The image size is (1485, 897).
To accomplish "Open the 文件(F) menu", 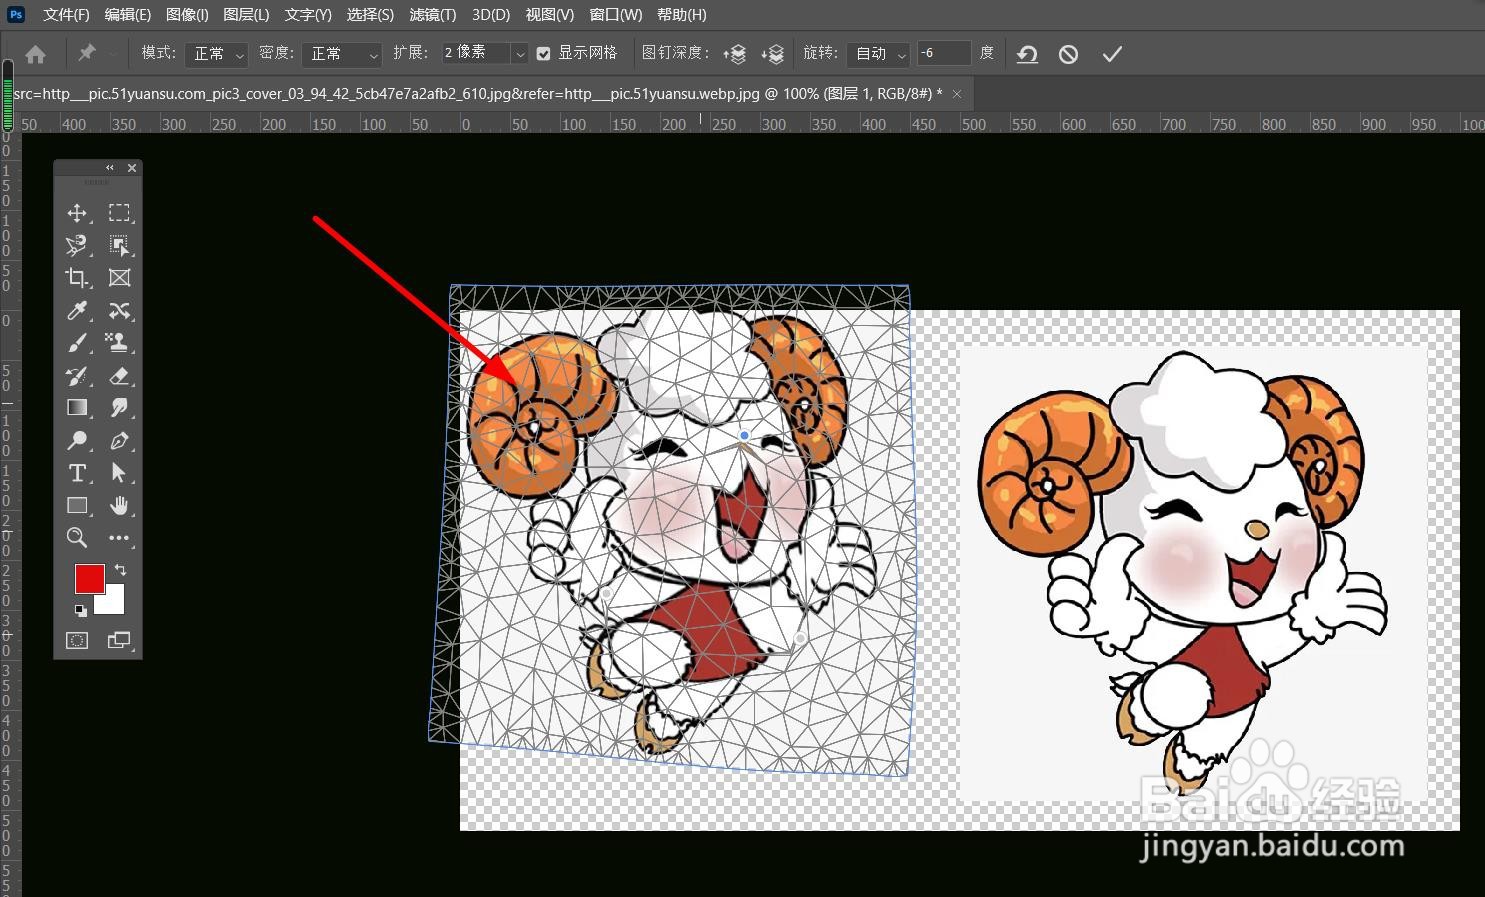I will pos(66,15).
